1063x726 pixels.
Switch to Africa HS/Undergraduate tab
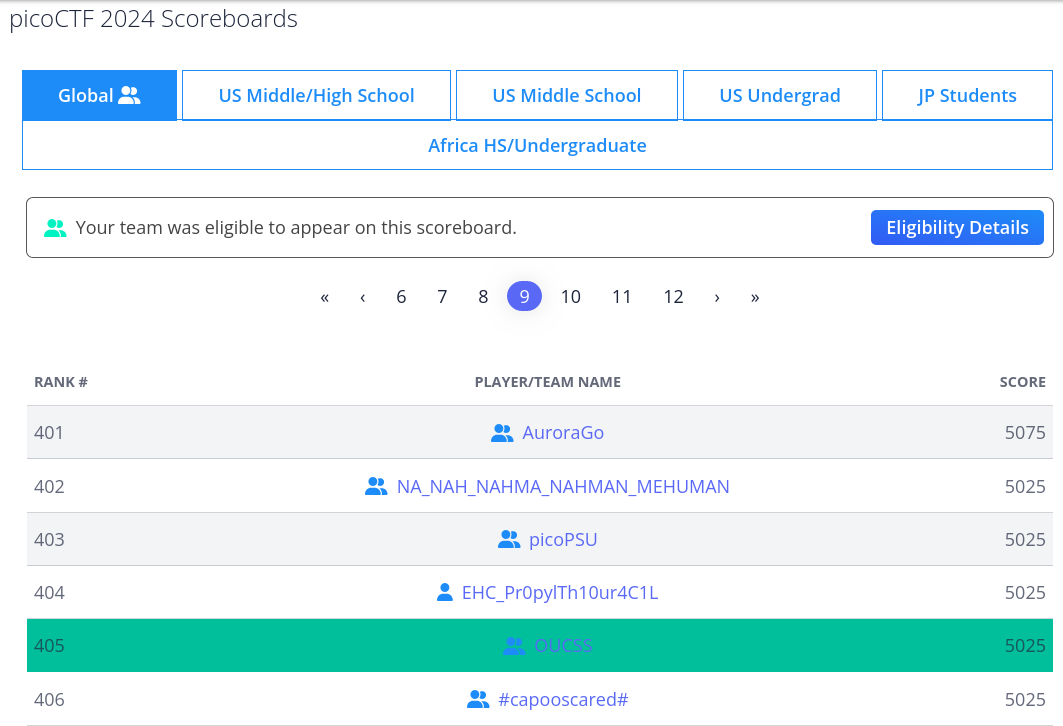(538, 146)
